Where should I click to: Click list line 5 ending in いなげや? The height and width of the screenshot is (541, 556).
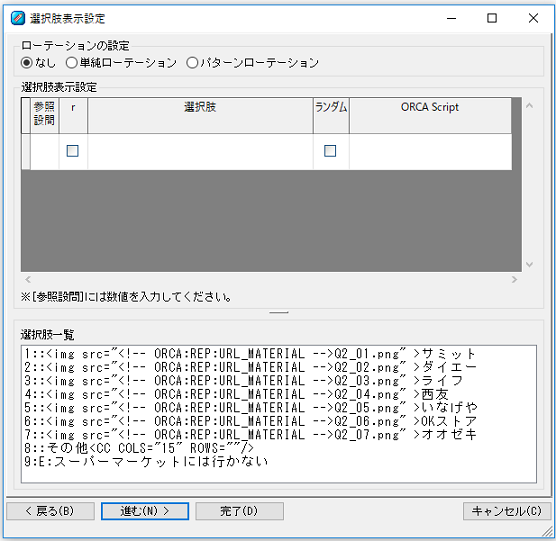point(250,407)
